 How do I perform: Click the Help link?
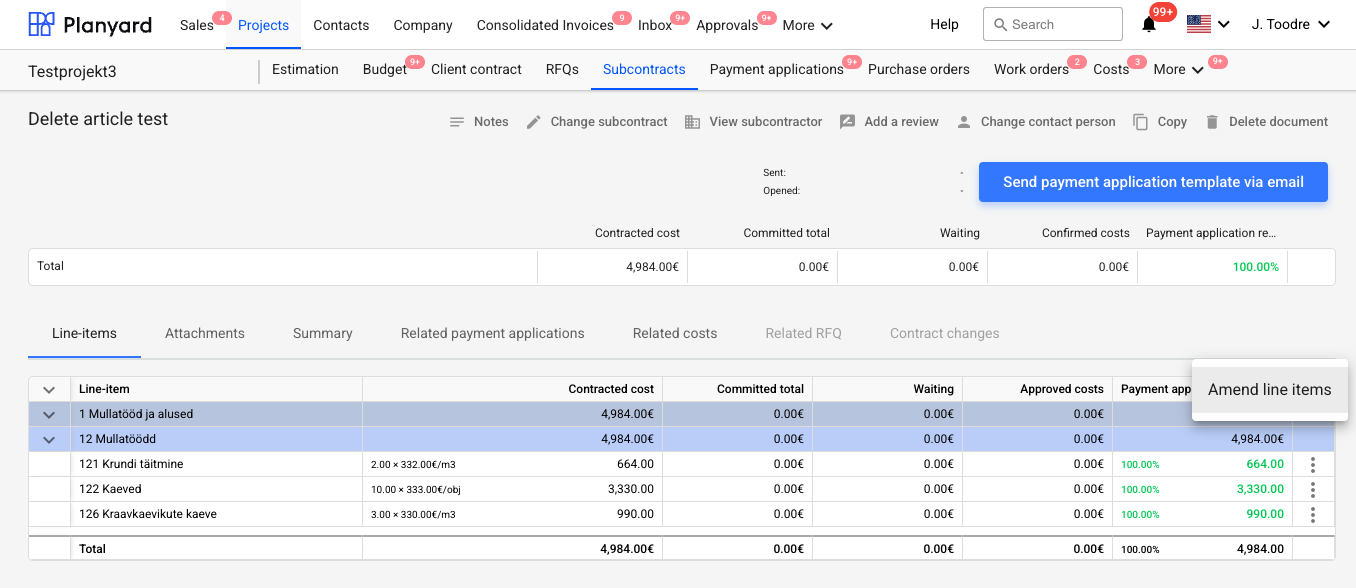(x=944, y=25)
